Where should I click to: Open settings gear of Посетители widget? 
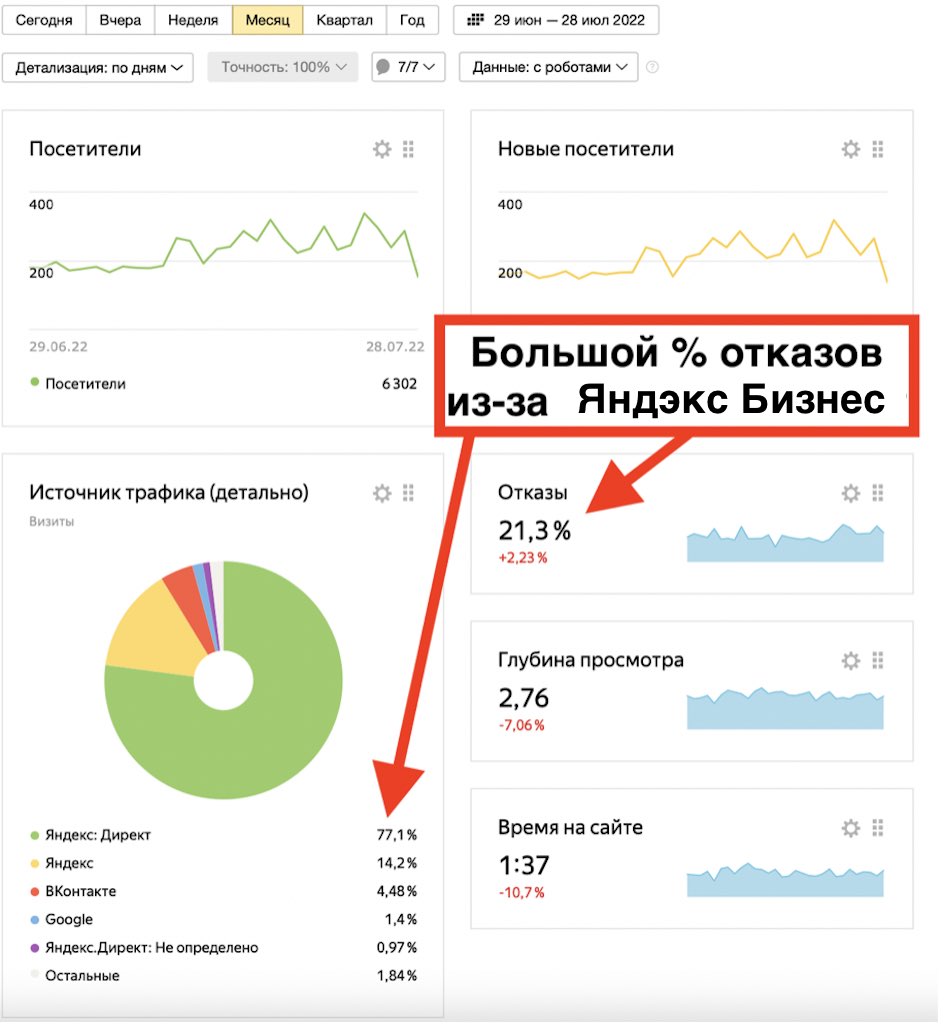pos(383,150)
